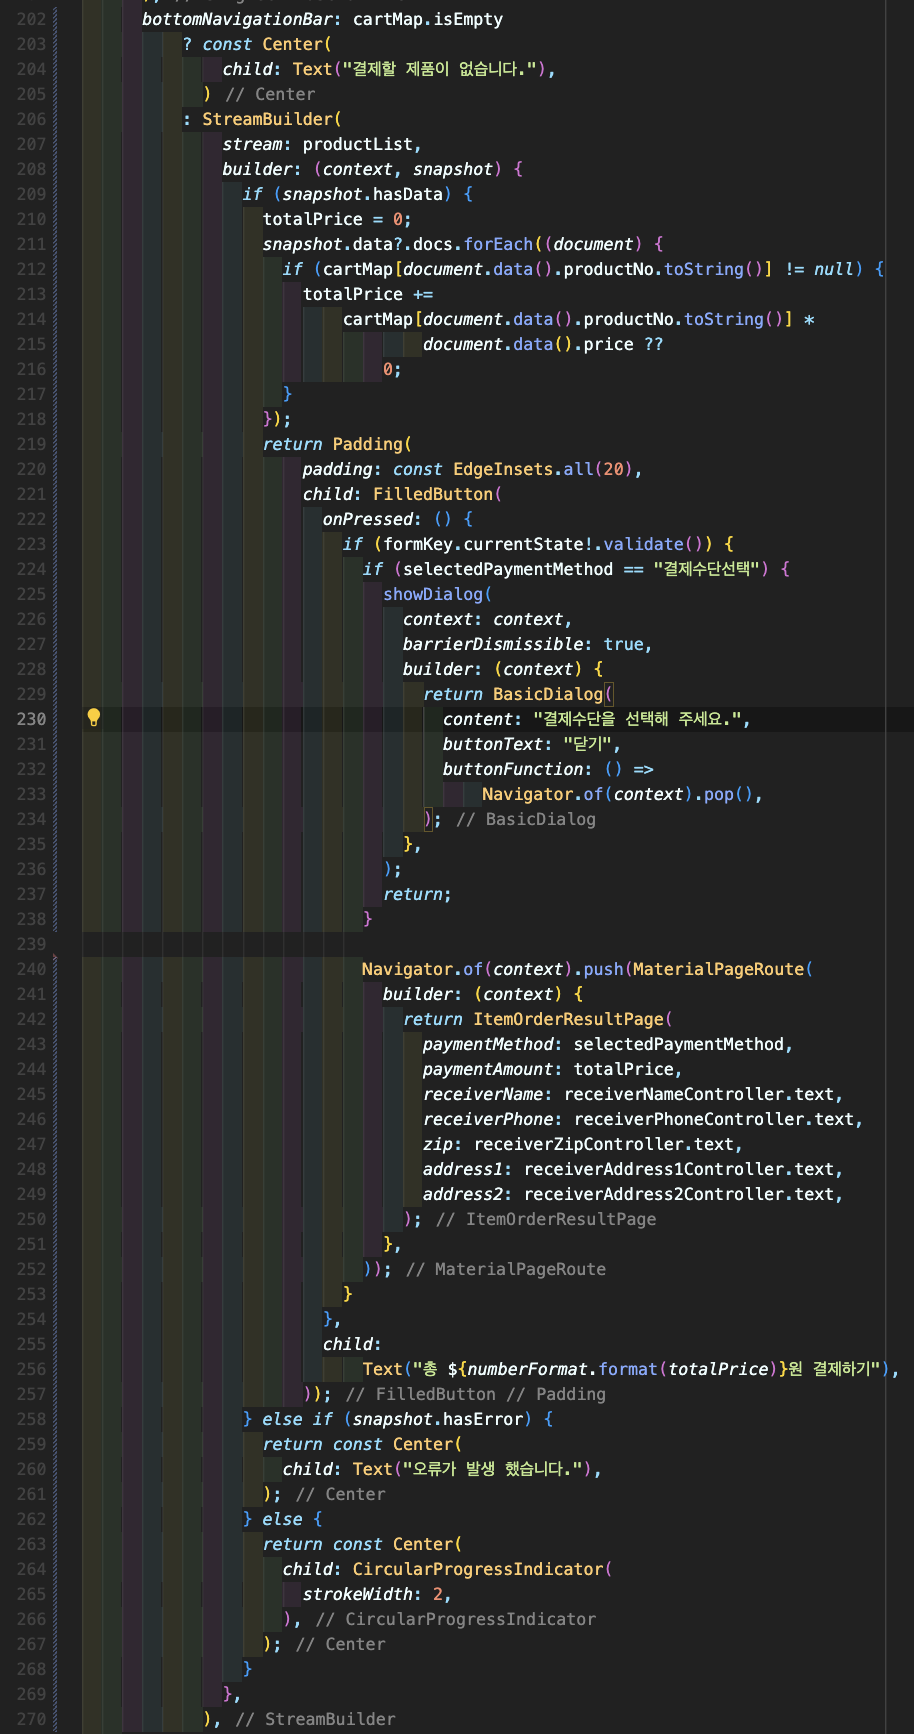Click the '// ItemOrderResultPage' comment
The width and height of the screenshot is (914, 1734).
(546, 1219)
